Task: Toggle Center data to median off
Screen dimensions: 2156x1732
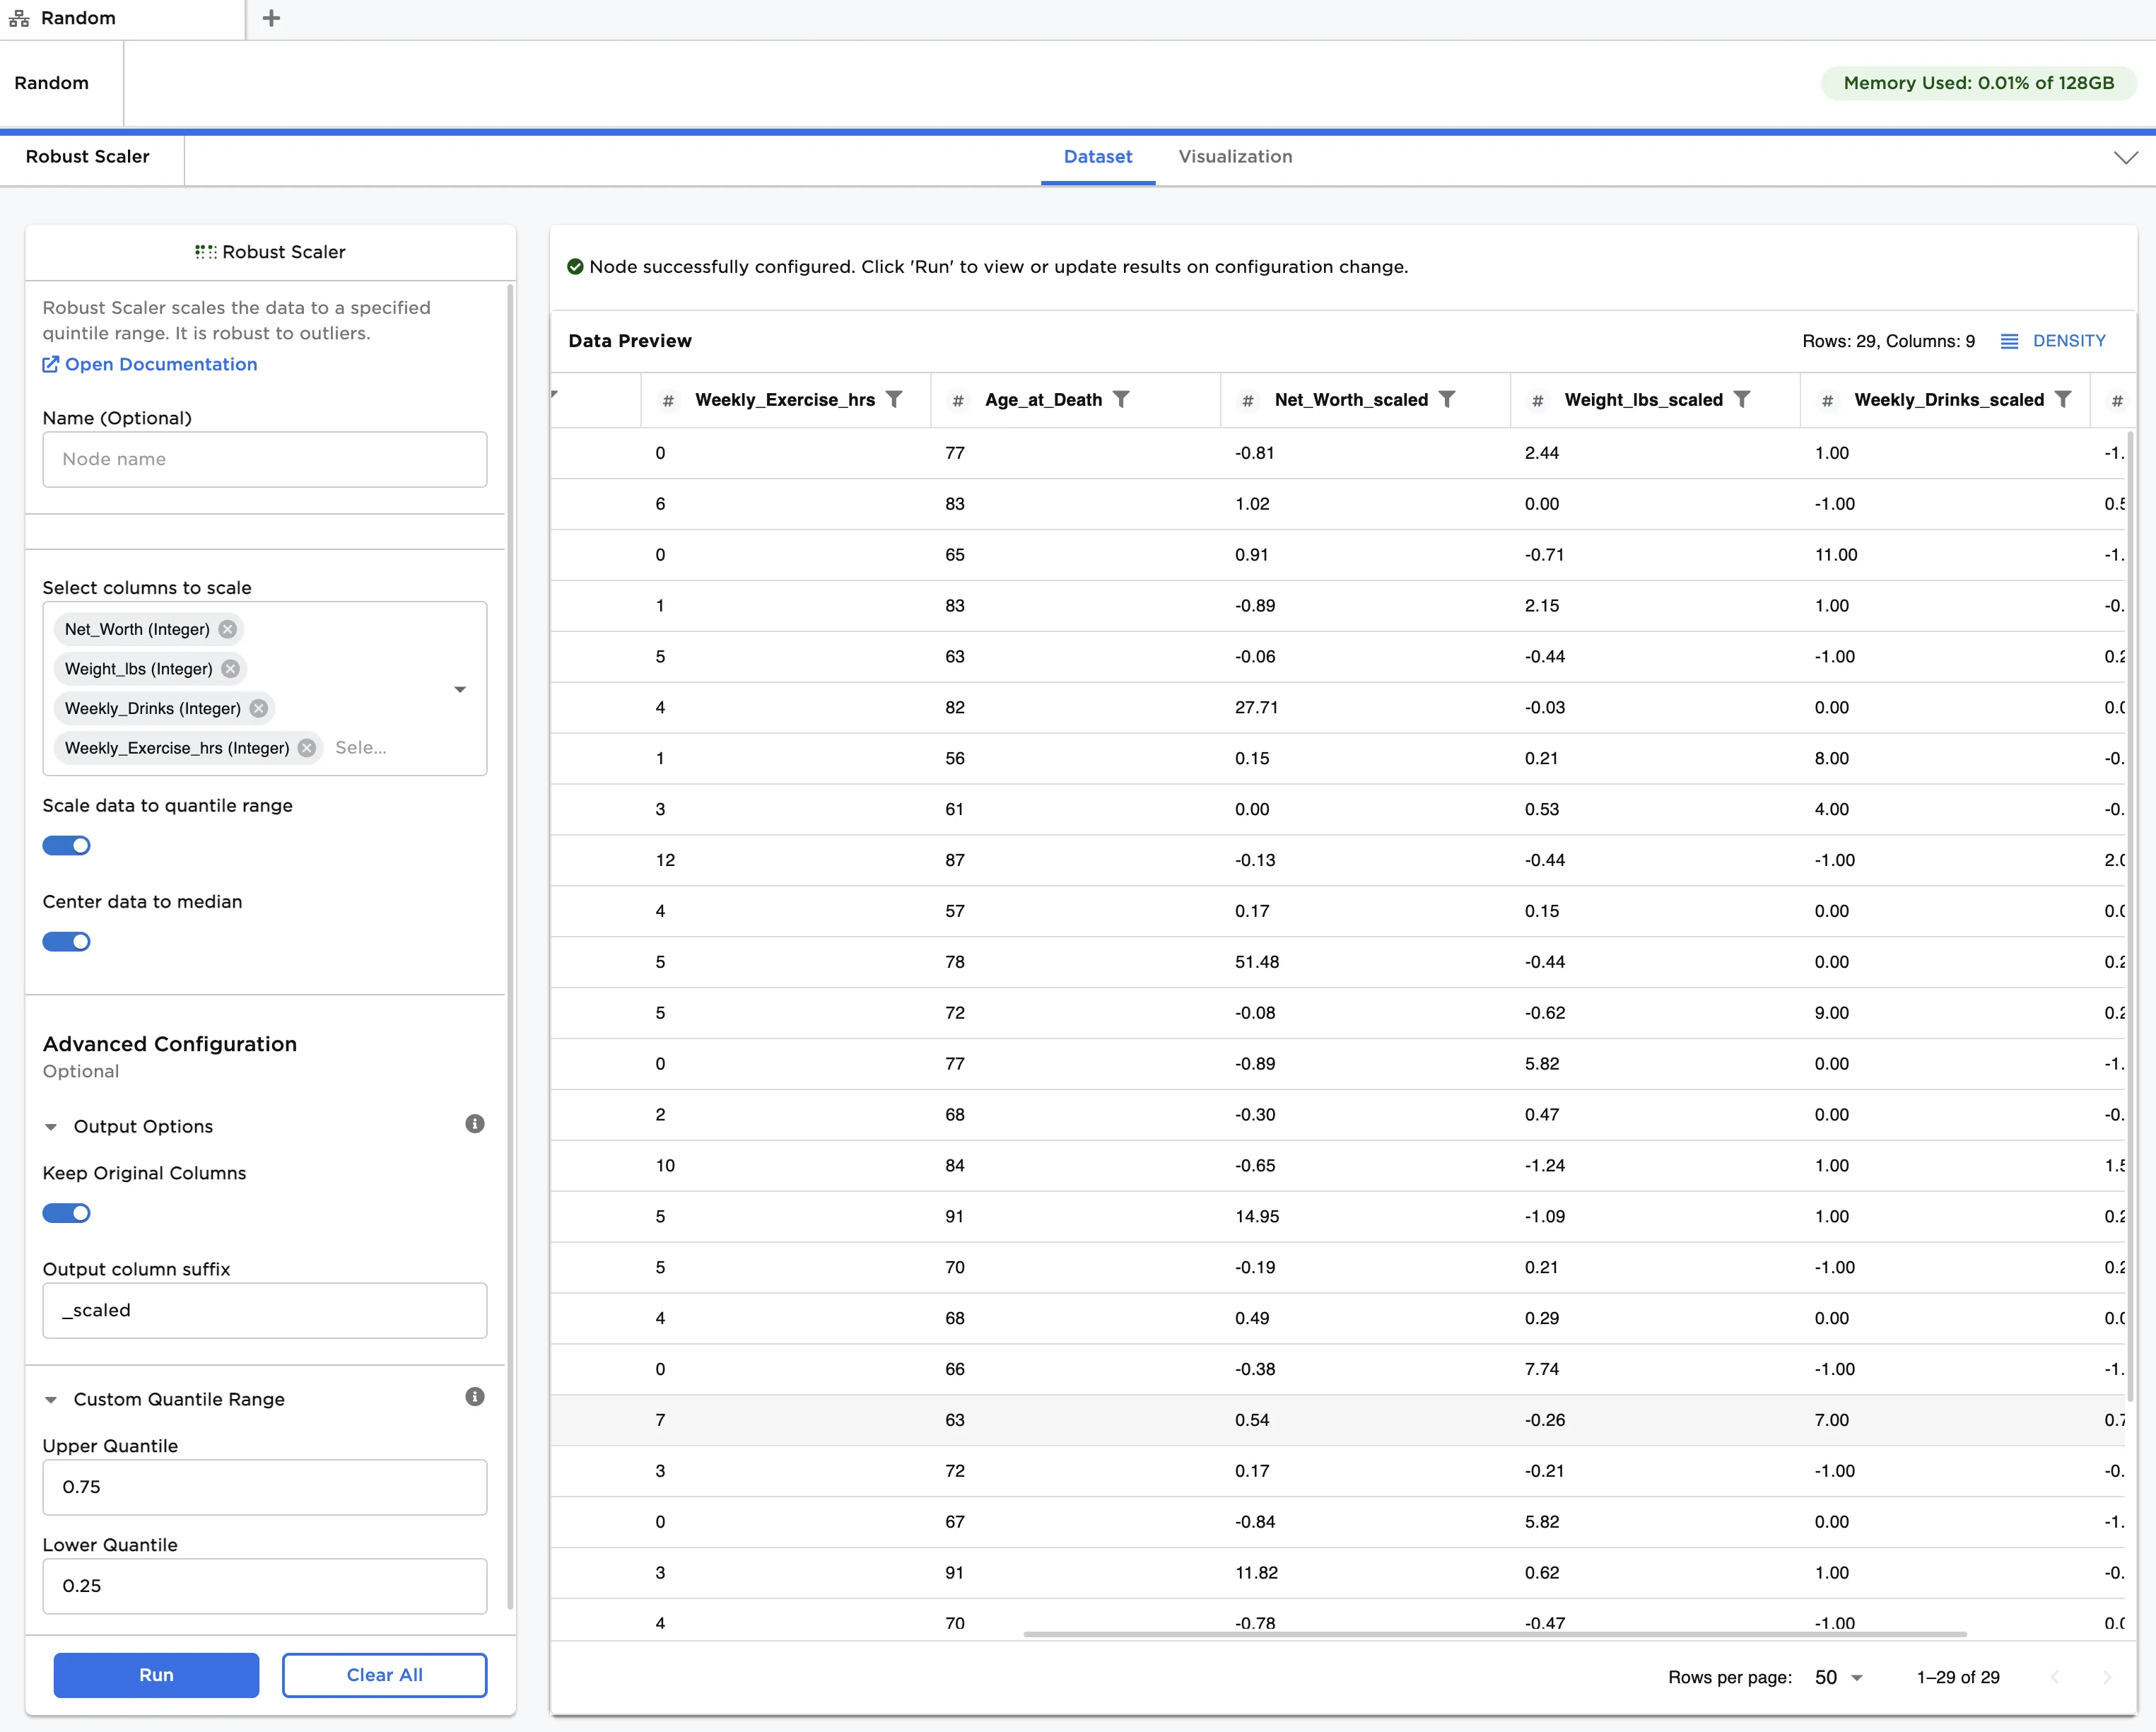Action: (x=67, y=942)
